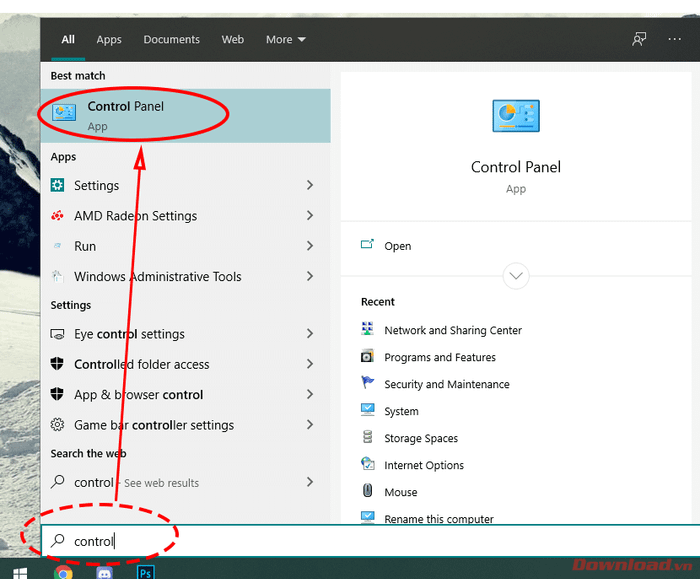The width and height of the screenshot is (700, 579).
Task: Expand App & browser control result arrow
Action: coord(310,394)
